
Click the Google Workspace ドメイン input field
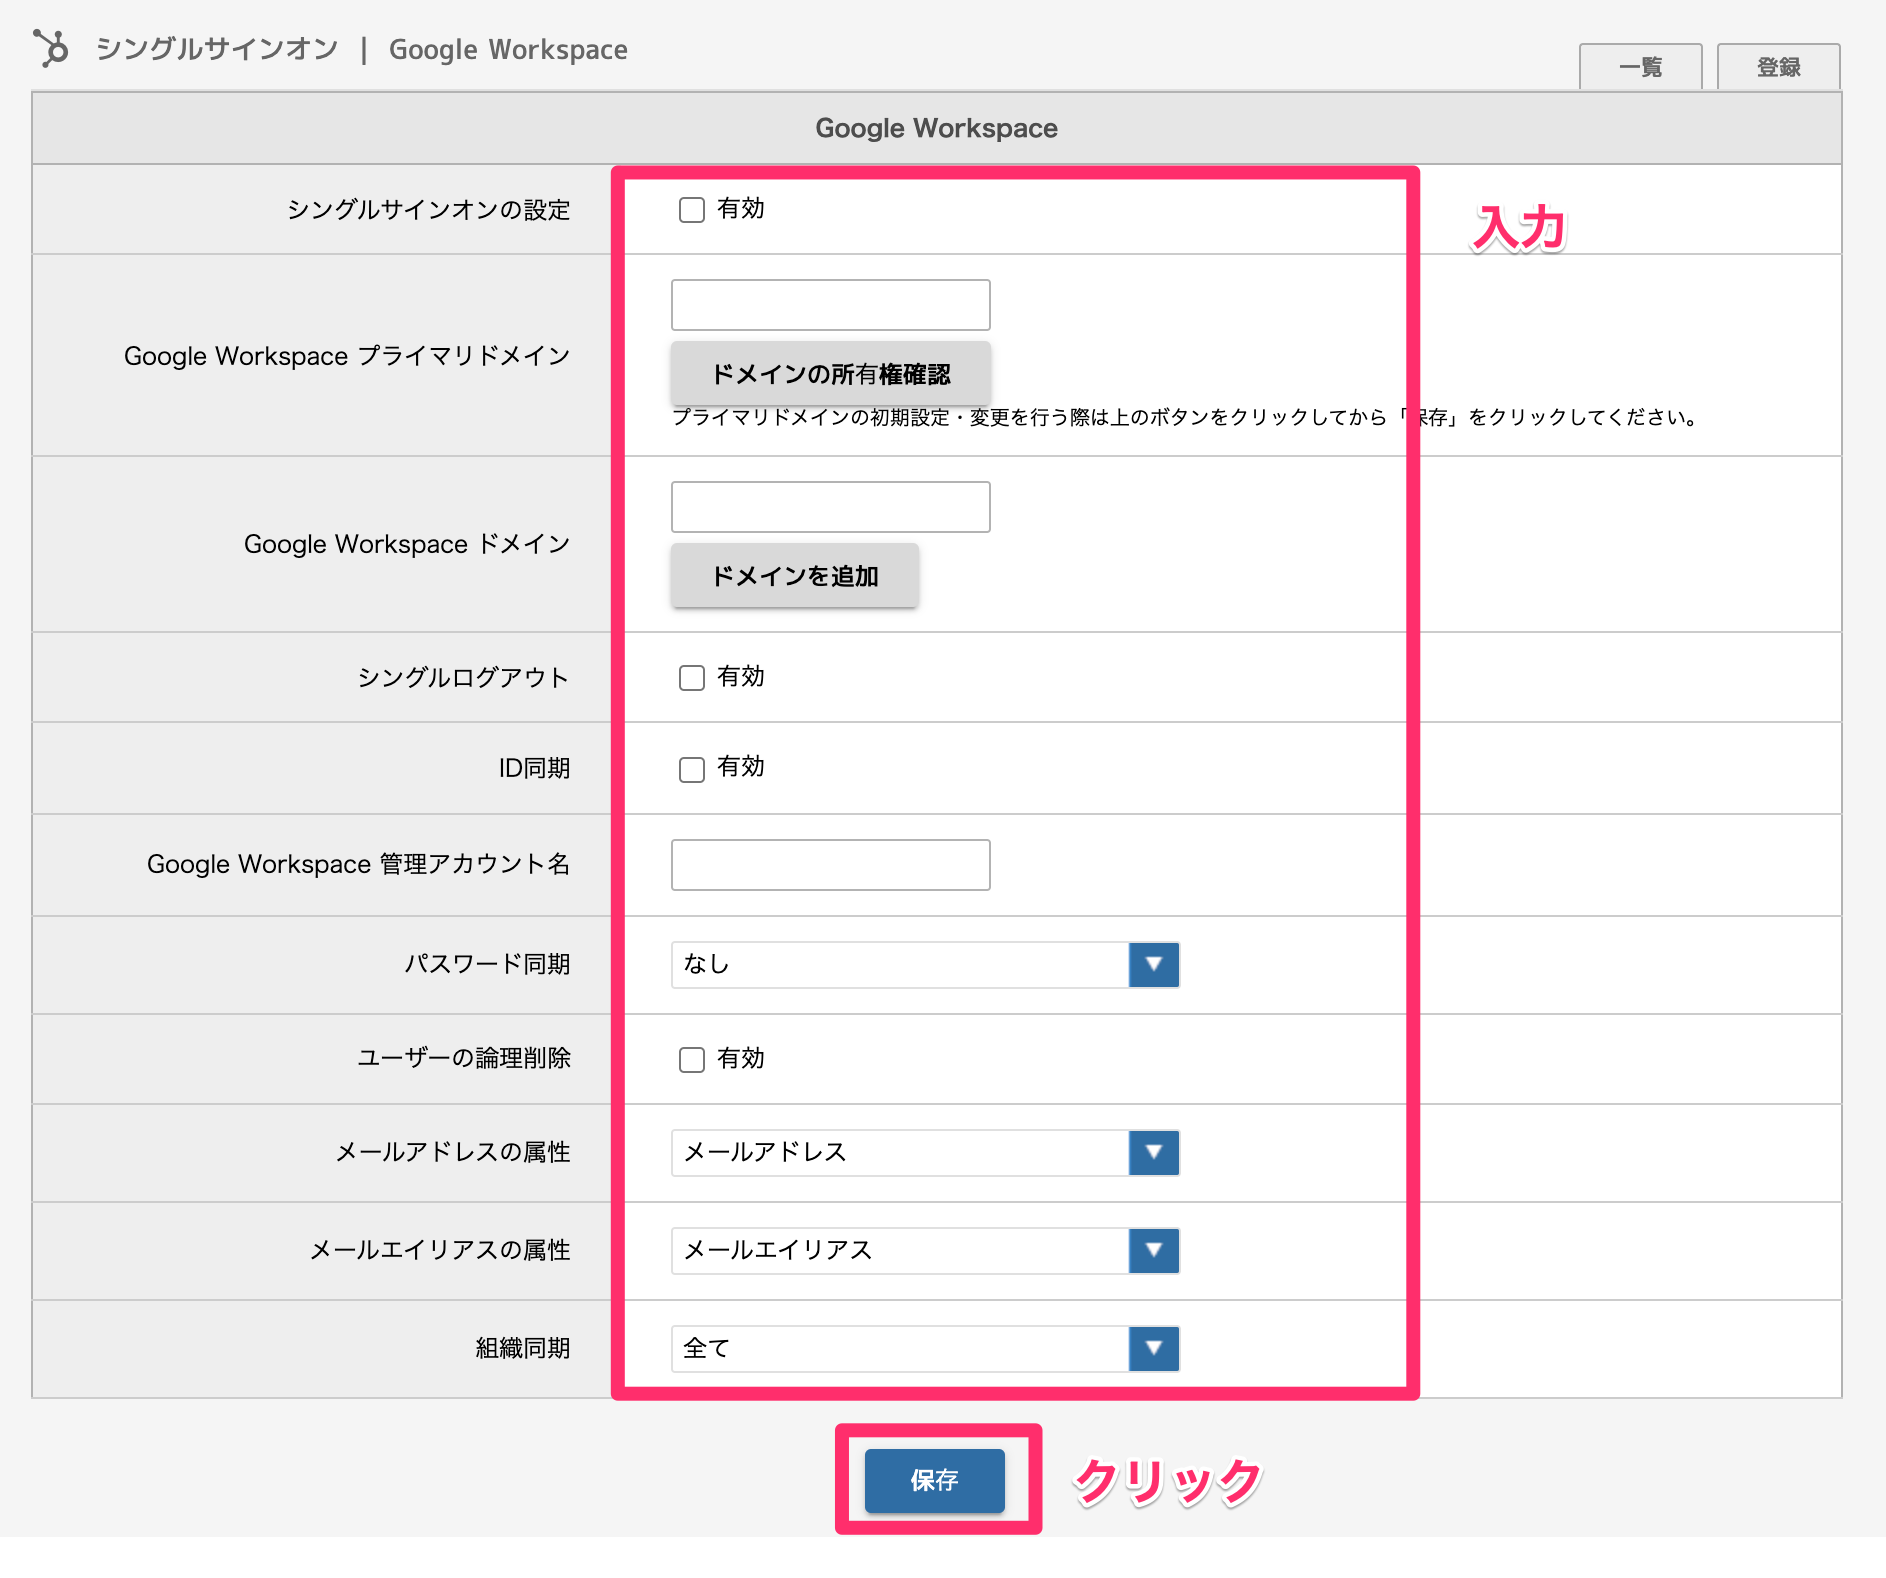[x=831, y=507]
